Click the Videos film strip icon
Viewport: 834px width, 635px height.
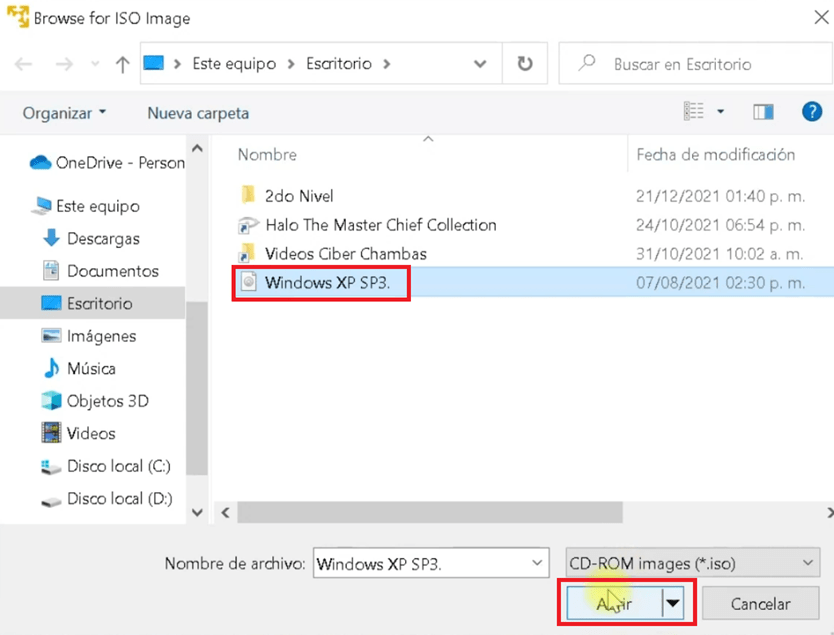point(51,433)
